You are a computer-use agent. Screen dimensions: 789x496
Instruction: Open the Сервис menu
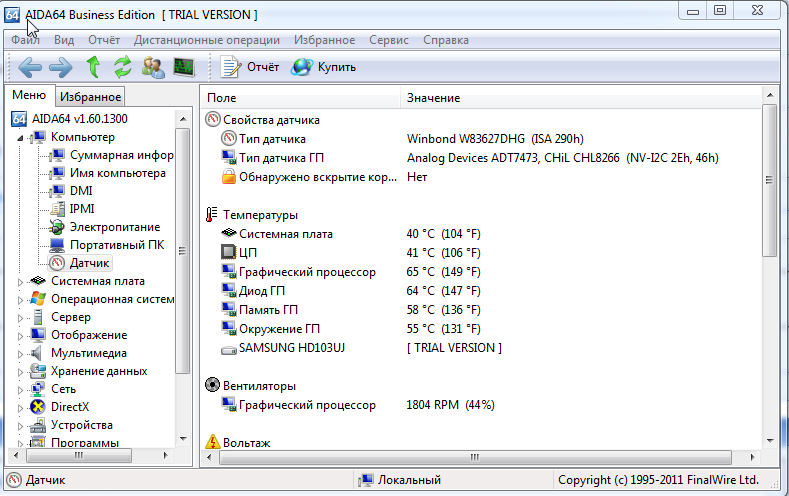click(x=389, y=40)
